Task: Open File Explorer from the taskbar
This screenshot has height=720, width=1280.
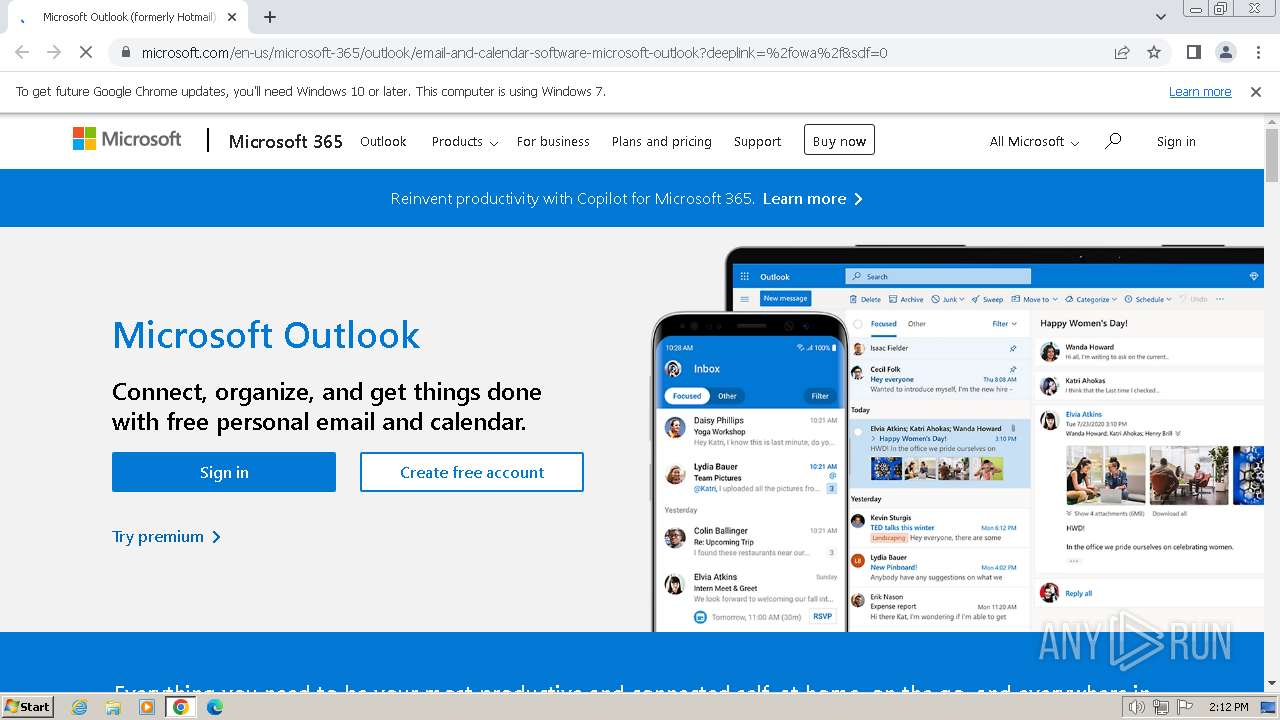Action: [113, 707]
